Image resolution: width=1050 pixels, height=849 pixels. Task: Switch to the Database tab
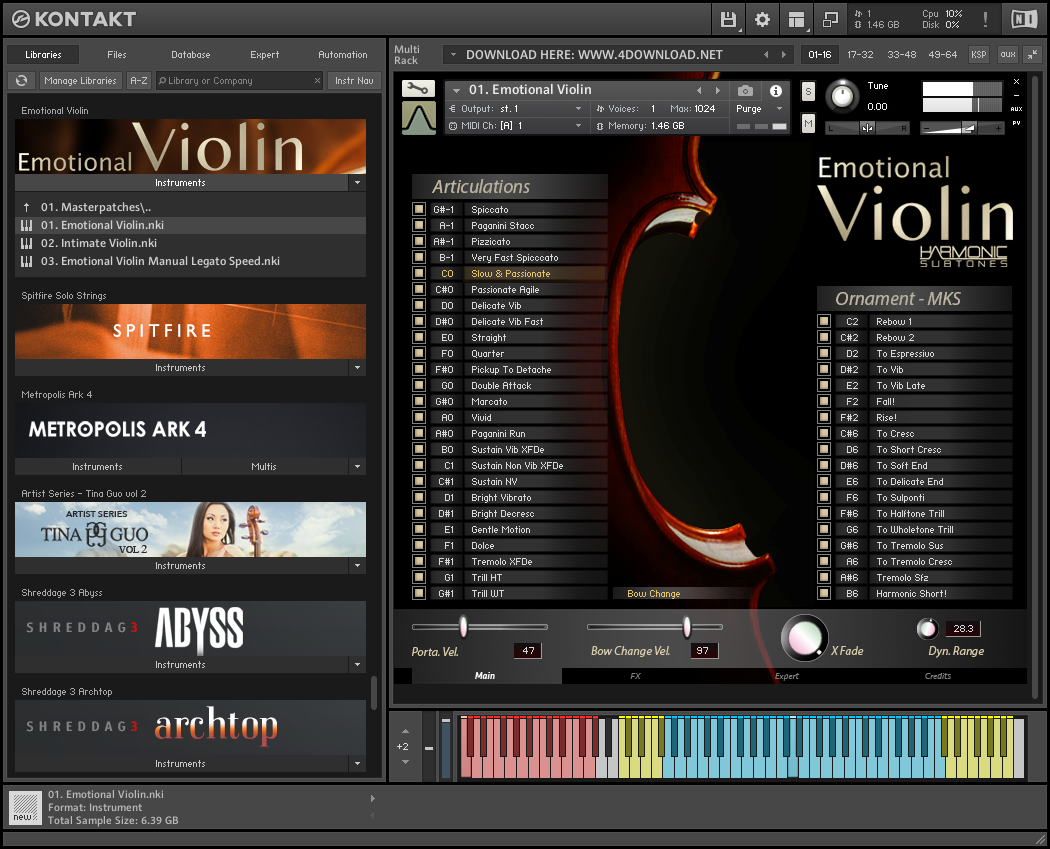[x=191, y=54]
